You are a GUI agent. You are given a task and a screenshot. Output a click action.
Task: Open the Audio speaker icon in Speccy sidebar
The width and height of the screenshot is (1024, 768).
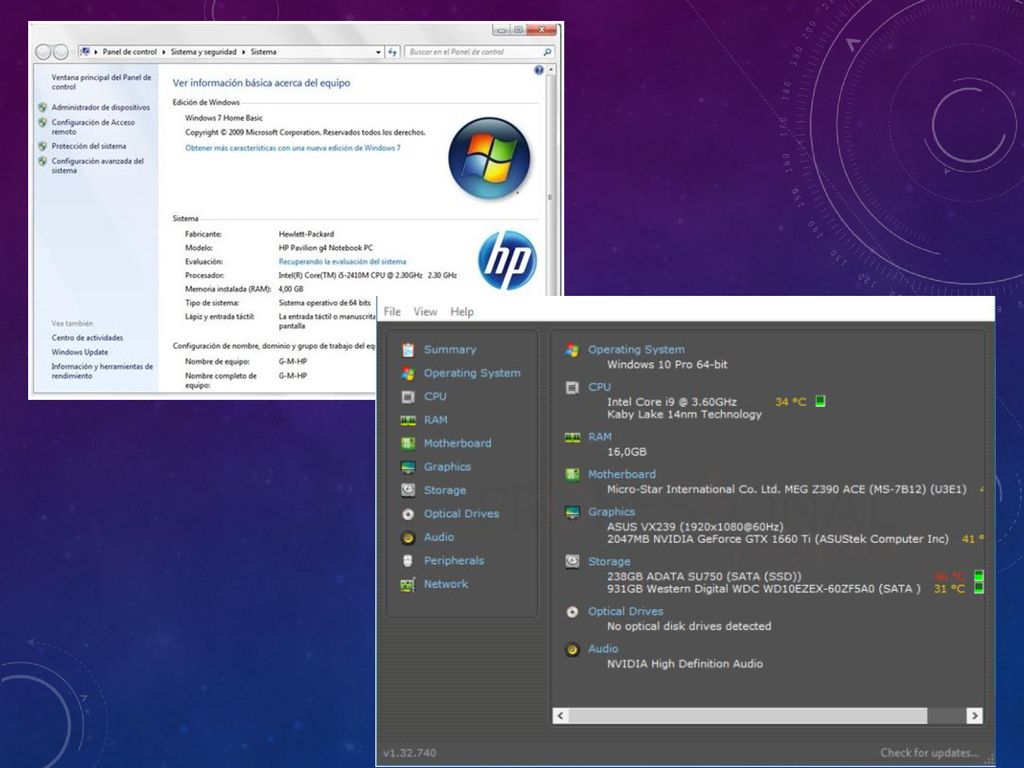(408, 538)
